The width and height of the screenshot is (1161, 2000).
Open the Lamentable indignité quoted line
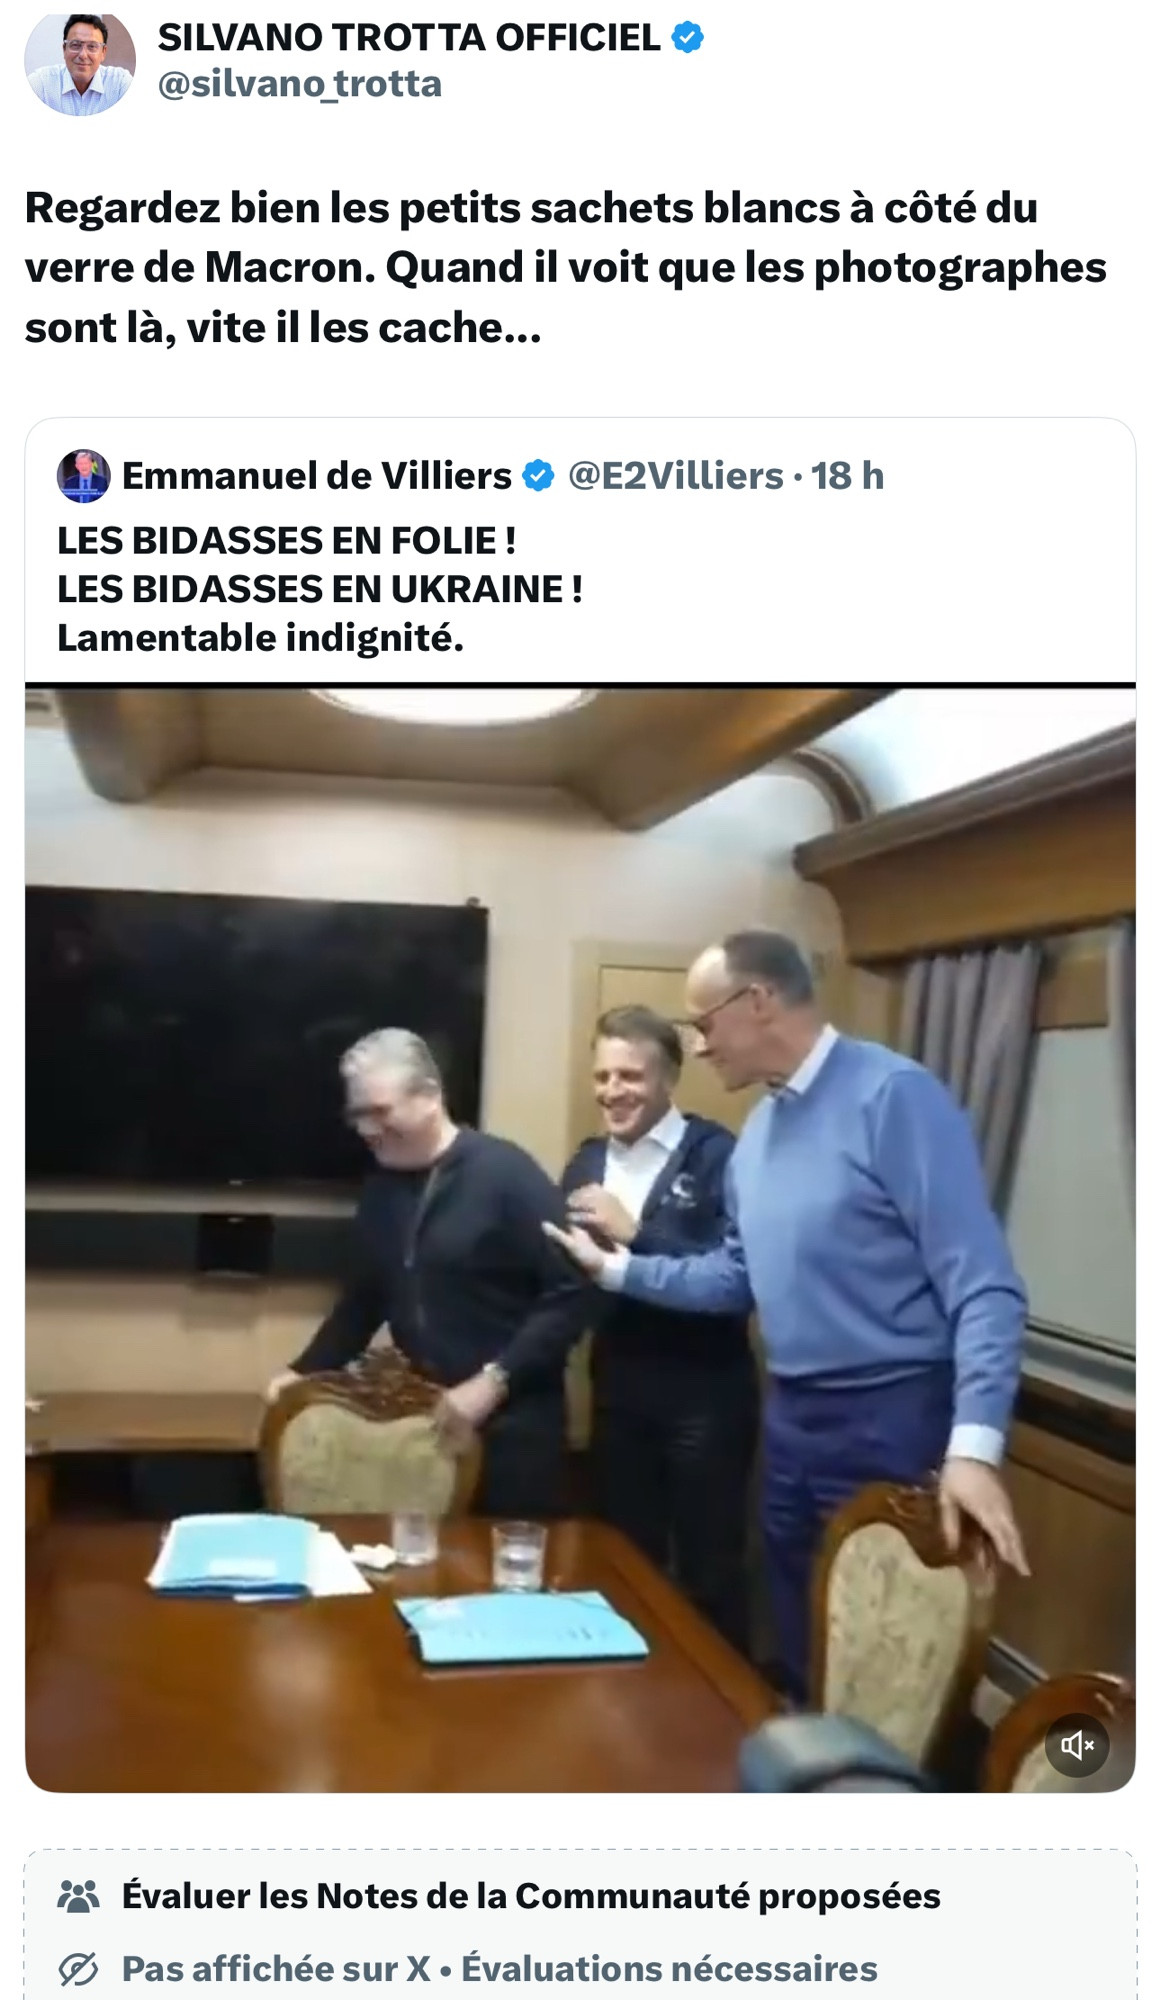pyautogui.click(x=261, y=638)
